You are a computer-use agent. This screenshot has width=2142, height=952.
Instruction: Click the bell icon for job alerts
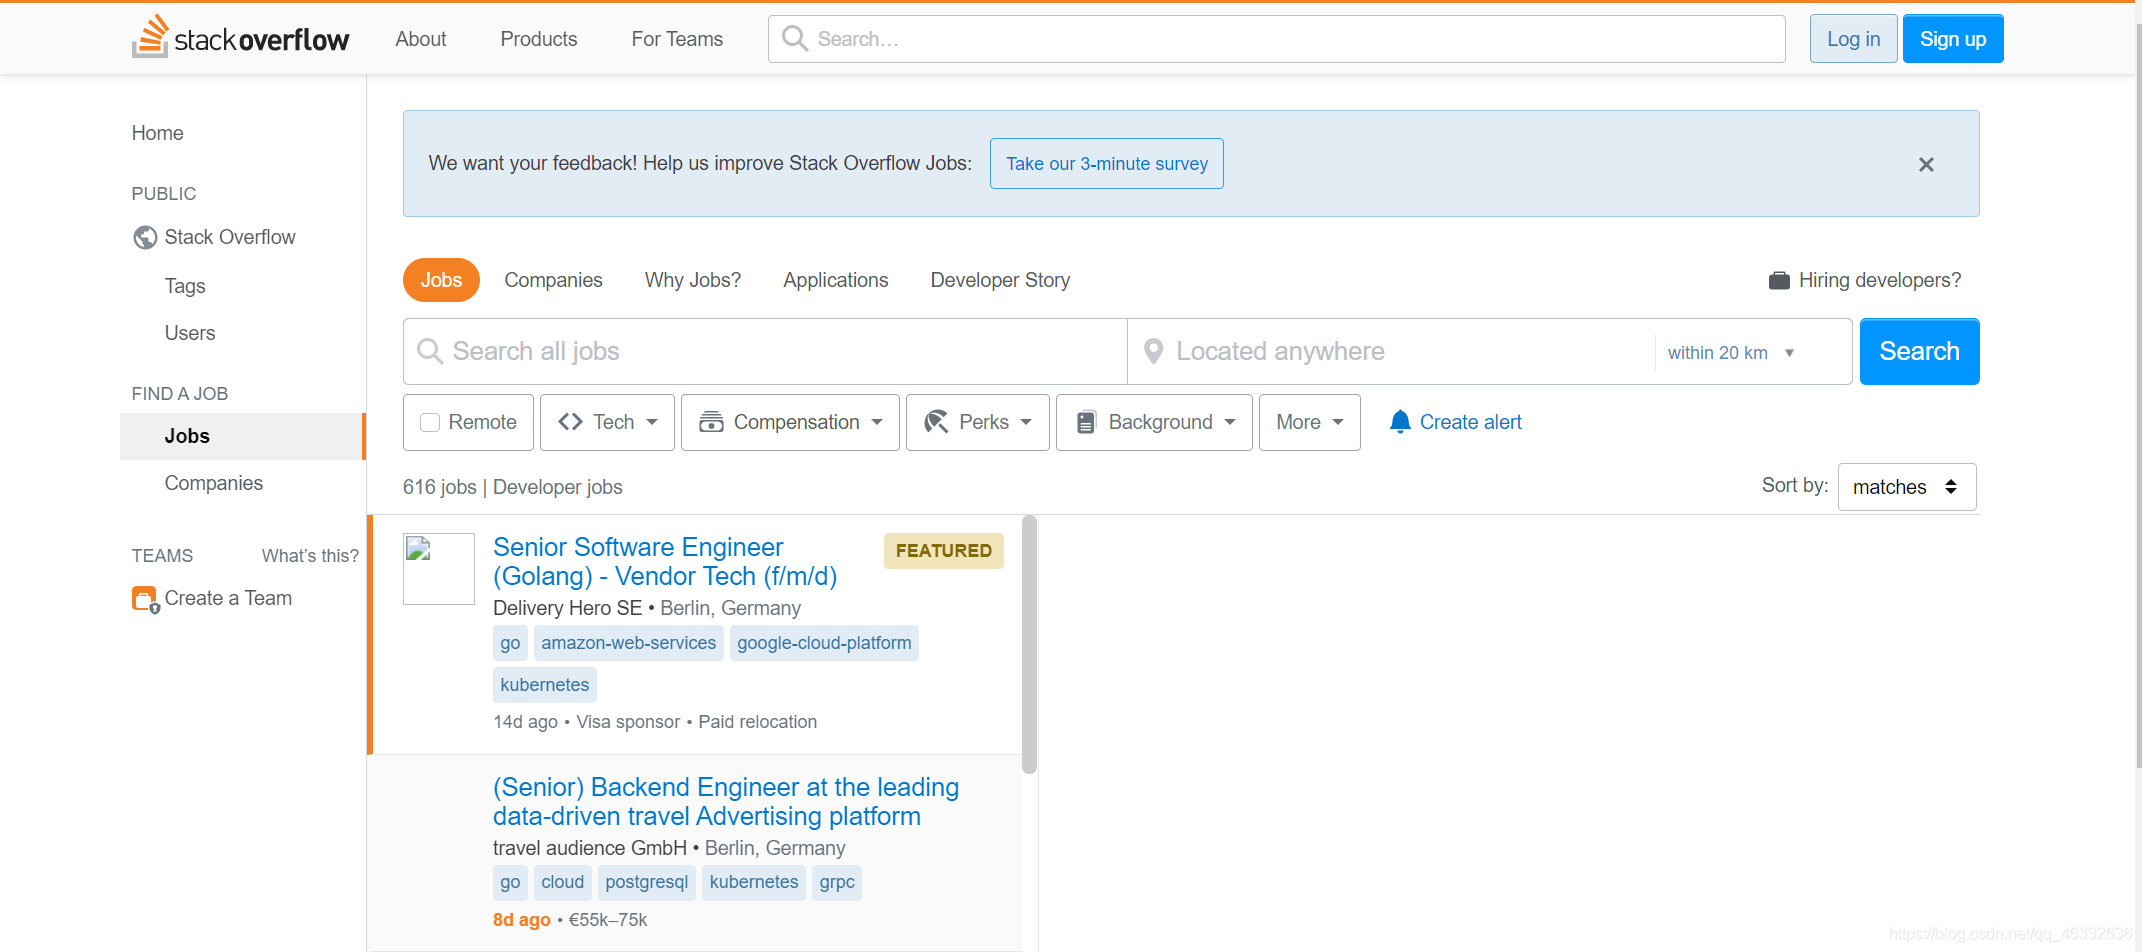(1400, 422)
